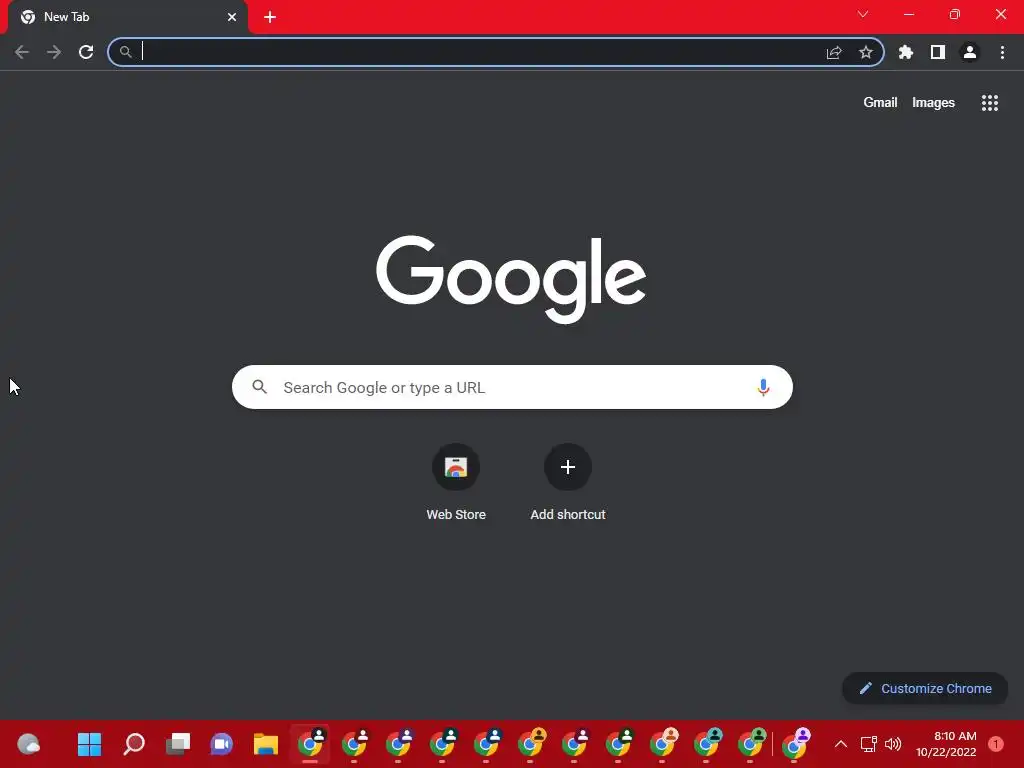This screenshot has height=768, width=1024.
Task: Show hidden system tray icons
Action: (x=841, y=744)
